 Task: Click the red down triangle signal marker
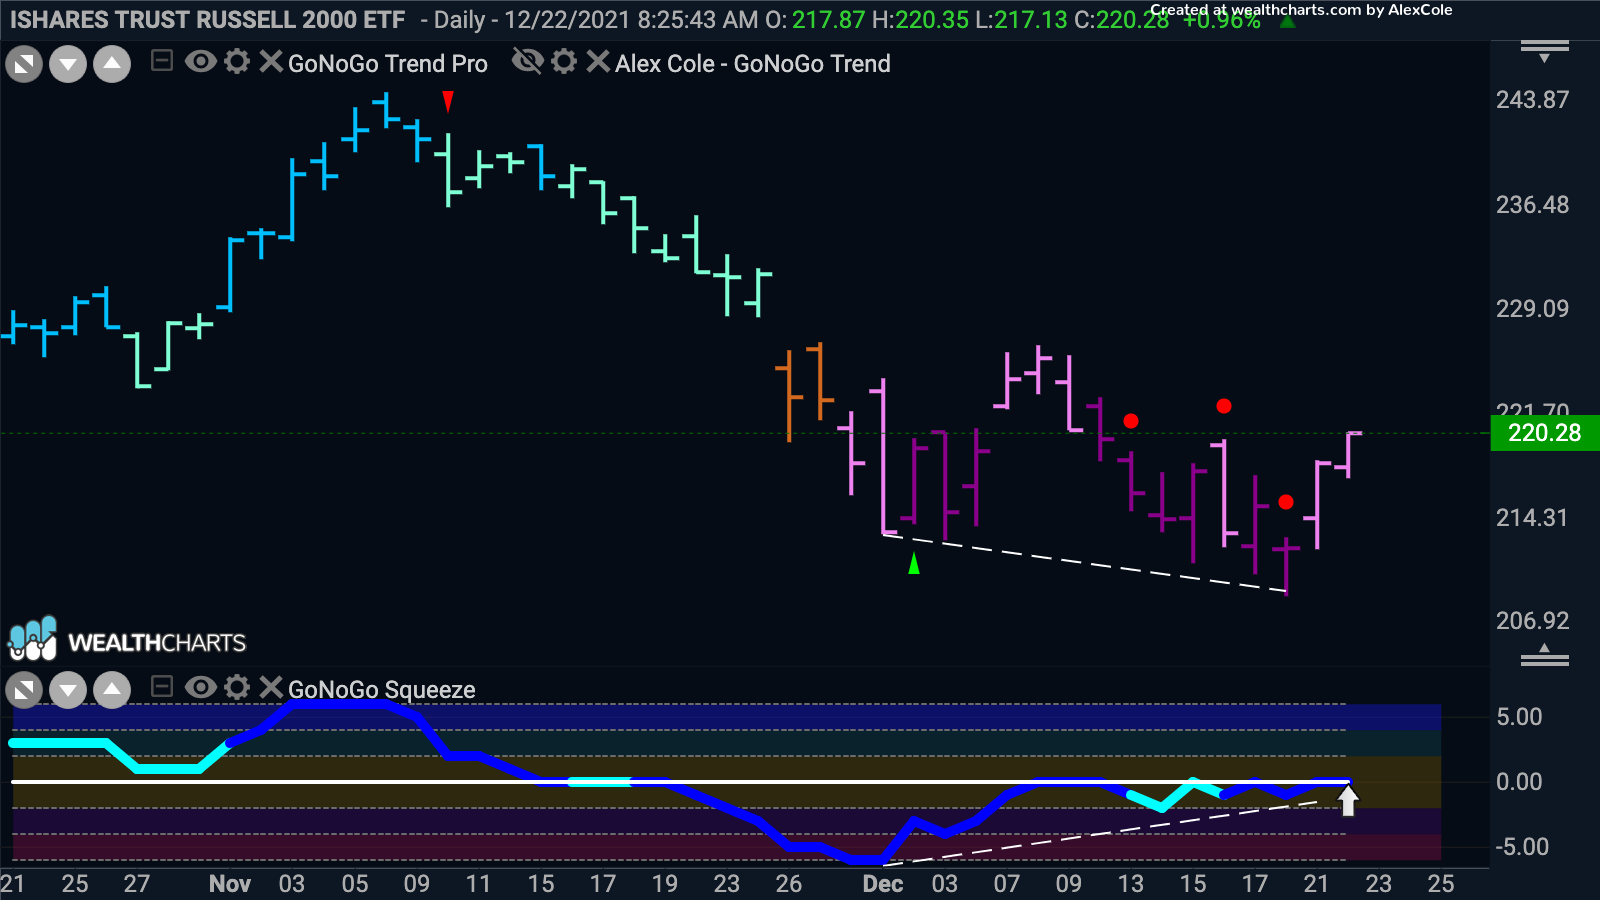pos(448,101)
